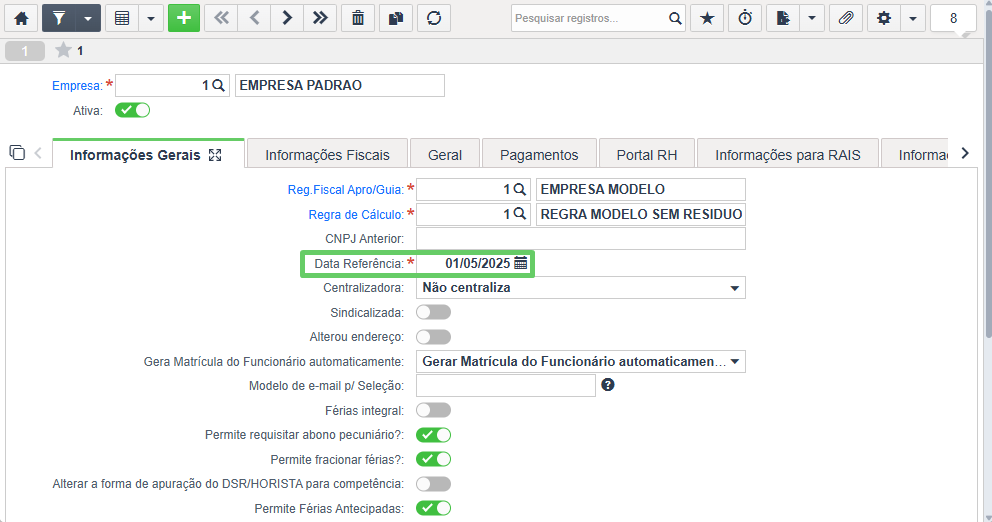Select the record tab labeled 1
Viewport: 992px width, 522px height.
25,51
